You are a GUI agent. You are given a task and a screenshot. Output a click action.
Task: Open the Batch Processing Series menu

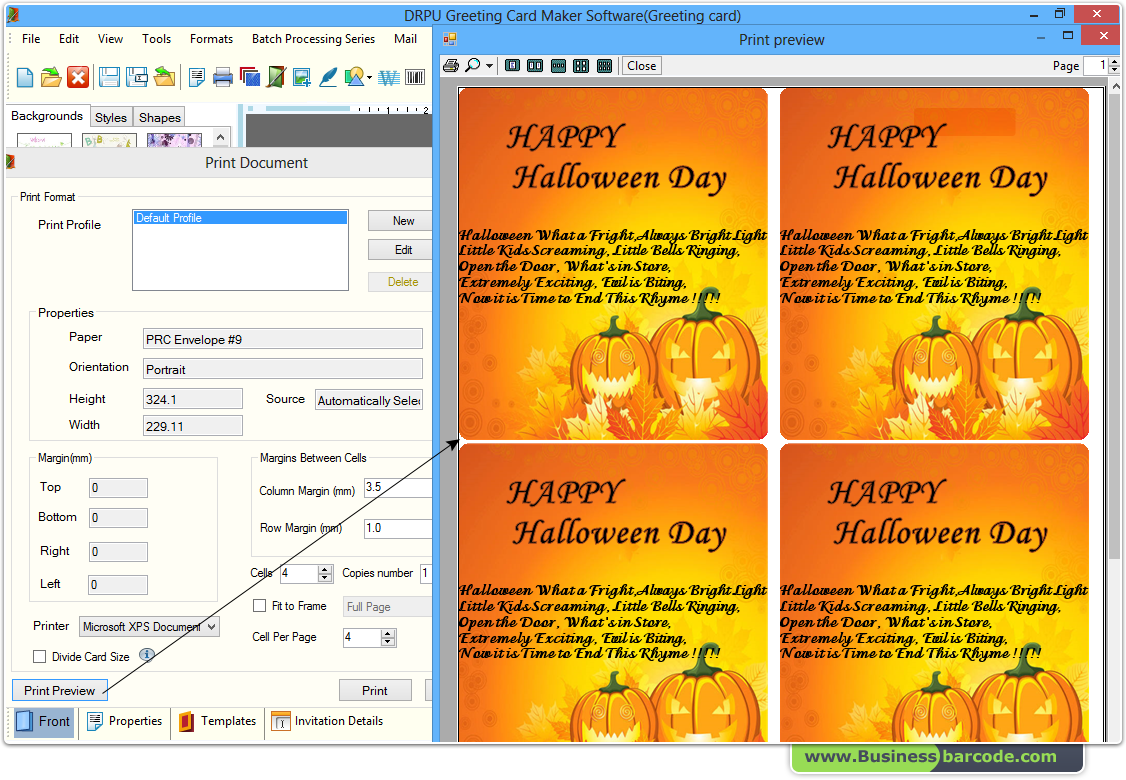pos(313,39)
